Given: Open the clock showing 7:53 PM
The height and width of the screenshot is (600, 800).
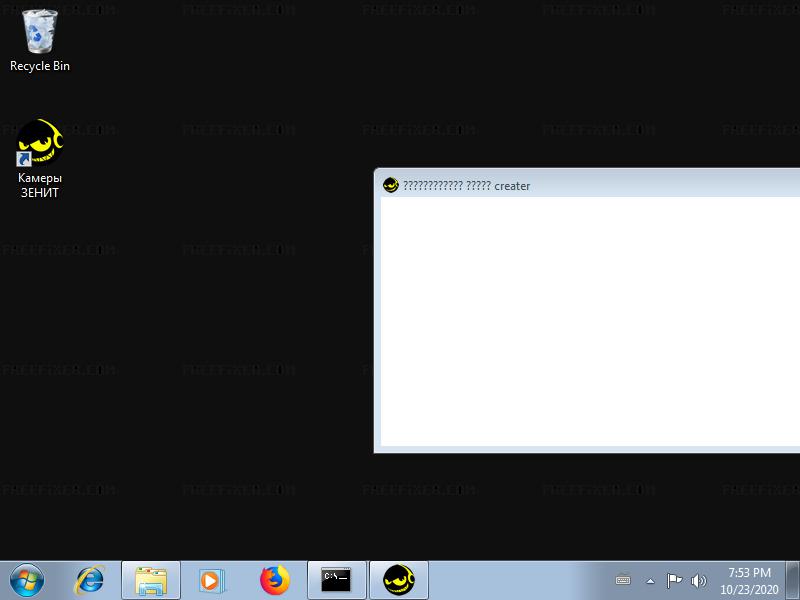Looking at the screenshot, I should click(749, 581).
